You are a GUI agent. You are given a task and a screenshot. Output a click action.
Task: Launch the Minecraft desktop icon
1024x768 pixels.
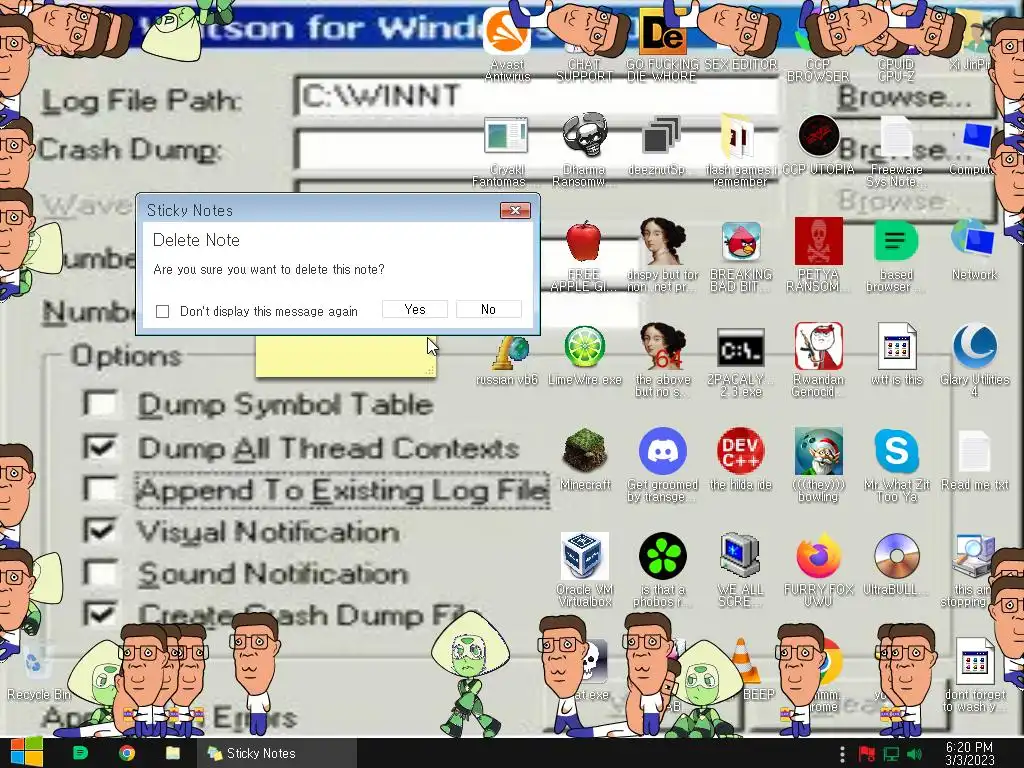(x=584, y=451)
